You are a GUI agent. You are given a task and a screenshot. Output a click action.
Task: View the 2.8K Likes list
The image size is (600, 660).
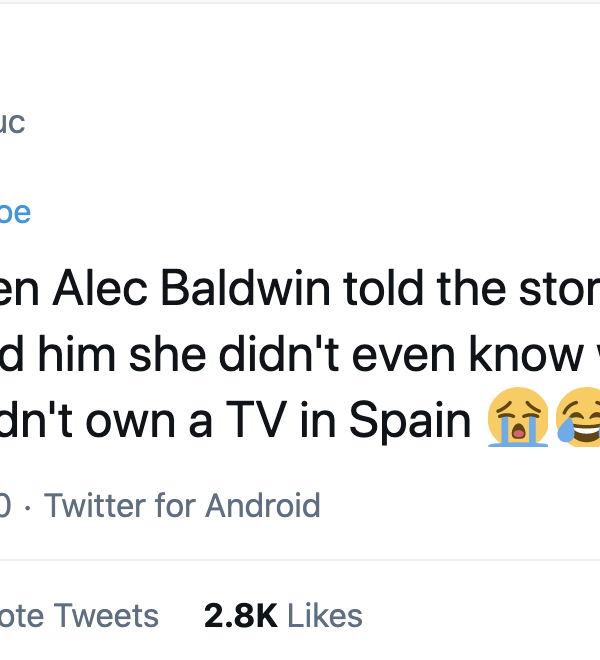[x=283, y=615]
